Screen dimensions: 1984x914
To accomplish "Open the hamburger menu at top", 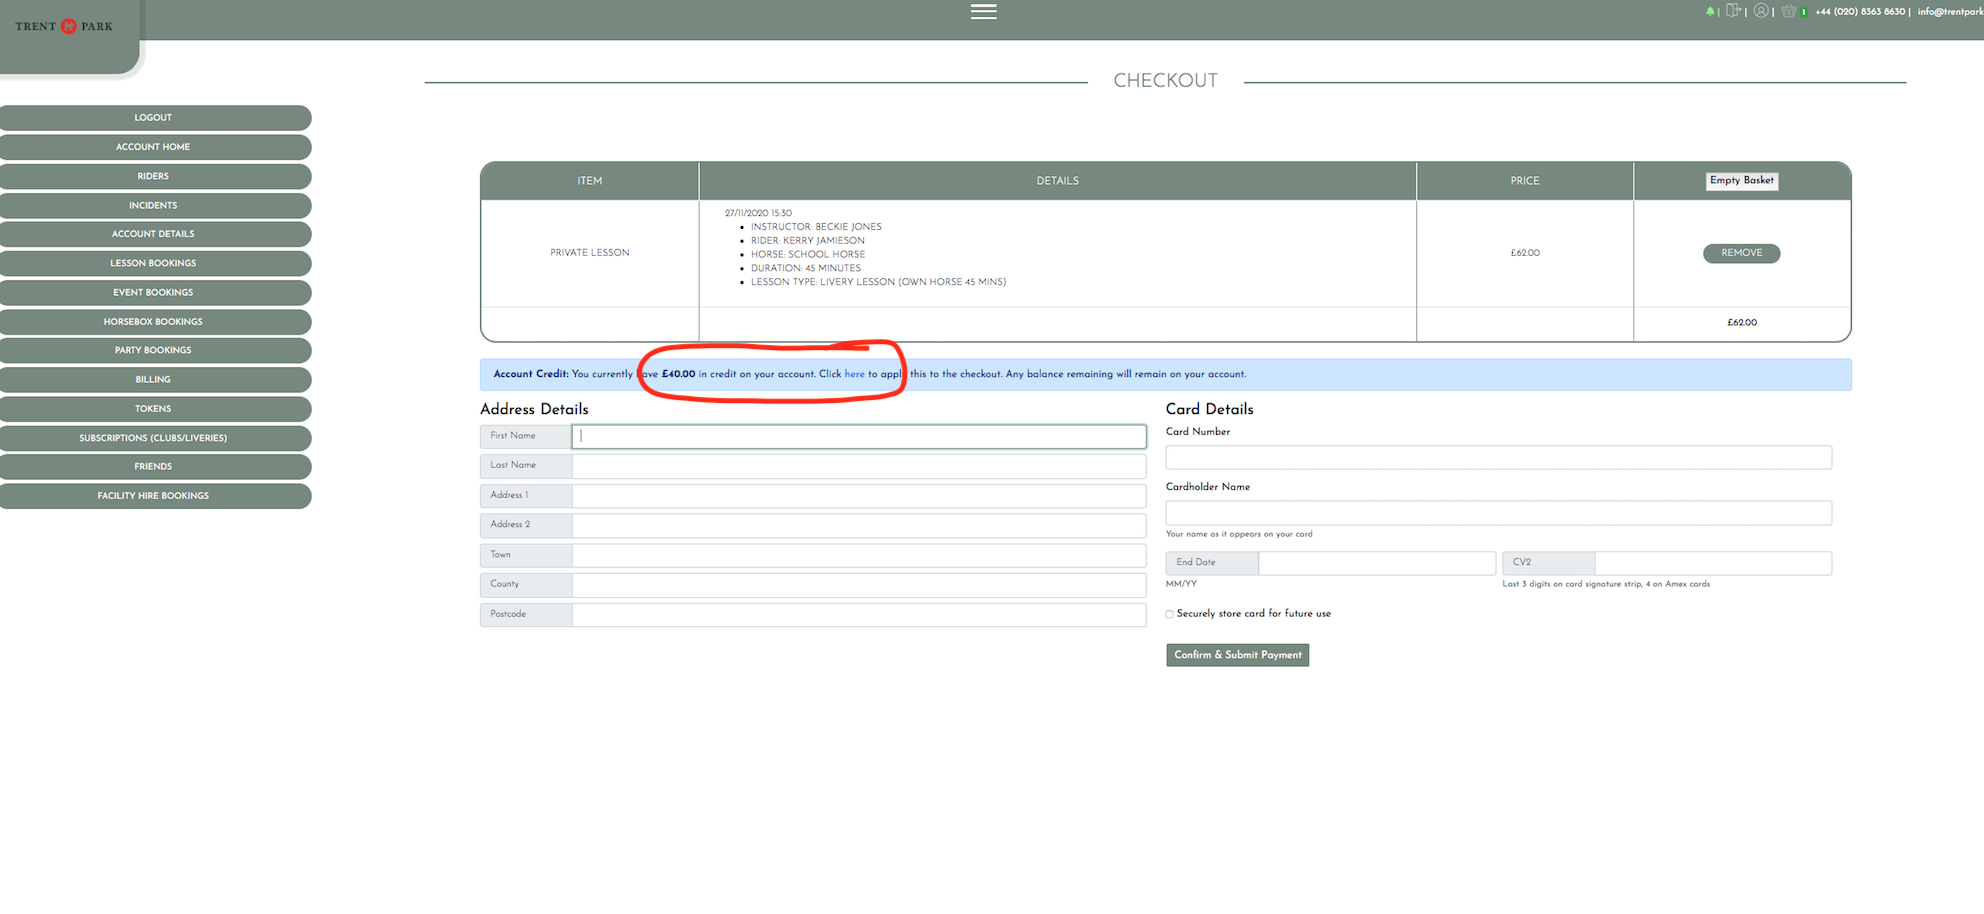I will pyautogui.click(x=983, y=12).
